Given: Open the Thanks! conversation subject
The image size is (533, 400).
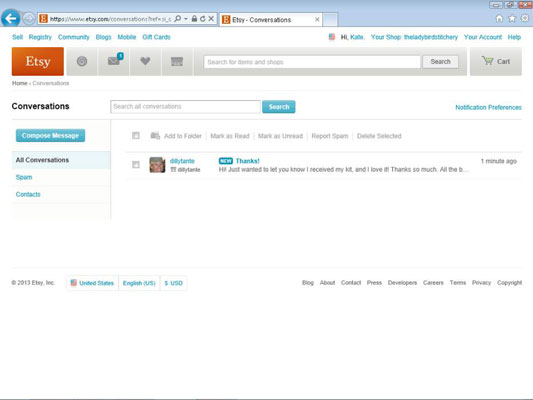Looking at the screenshot, I should [247, 161].
